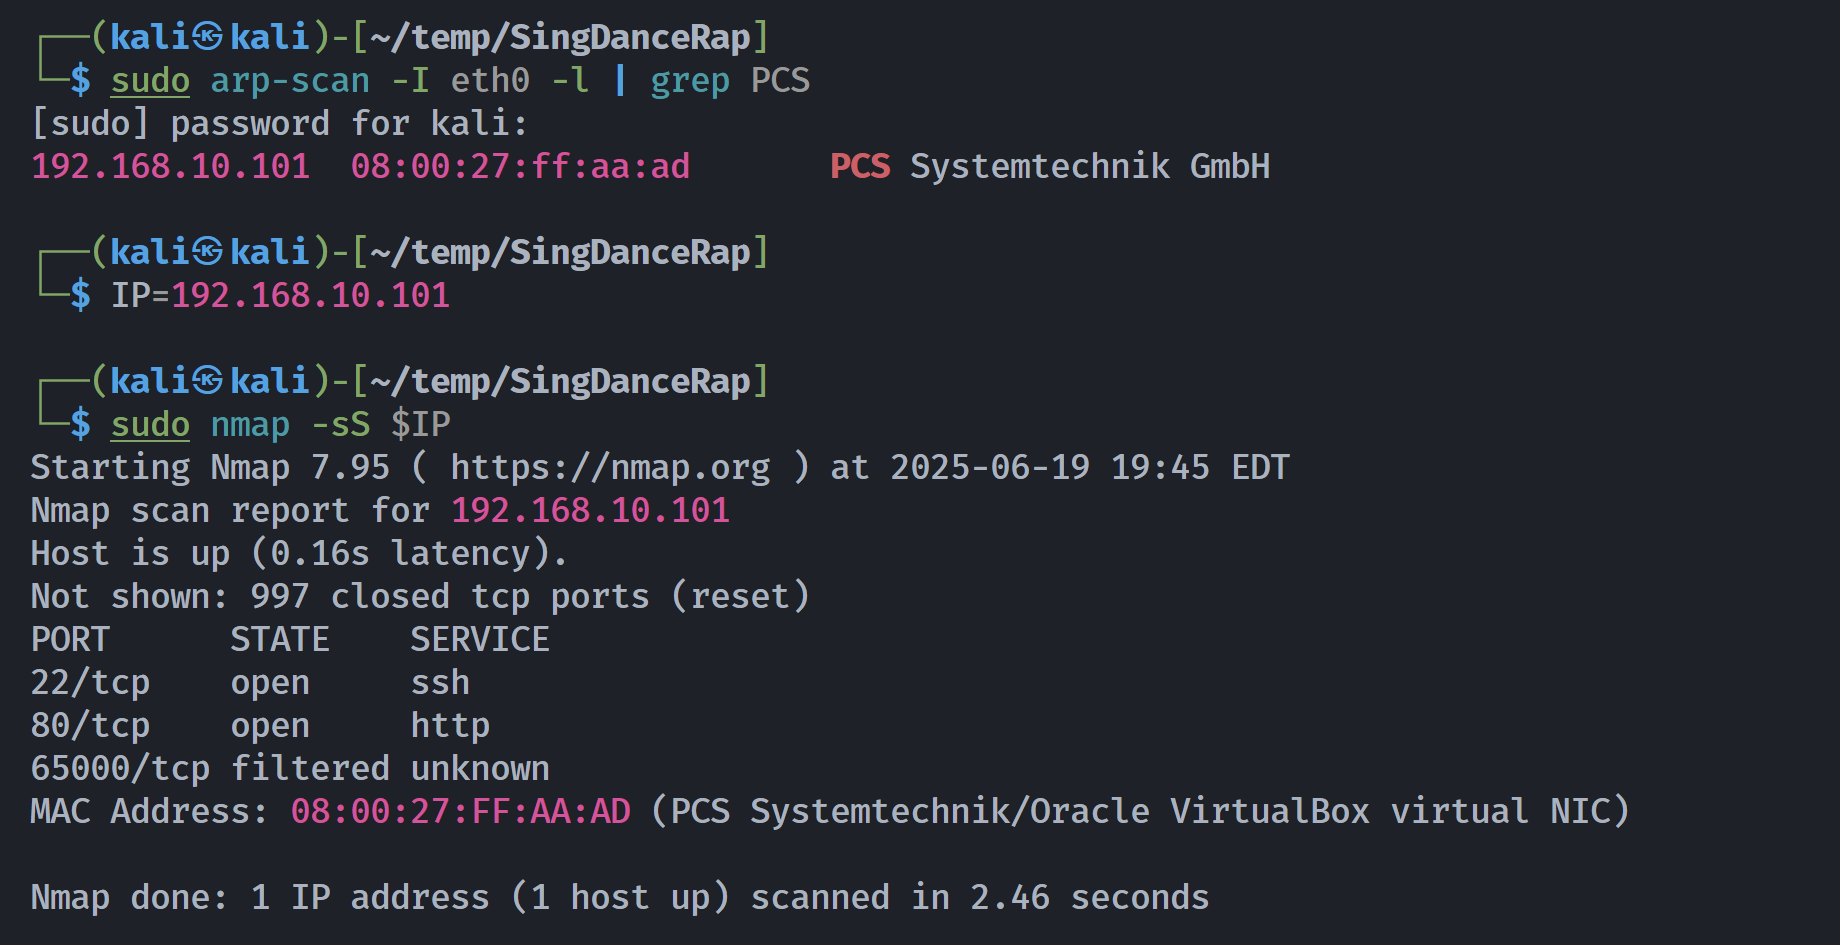Click the 22/tcp port line
The height and width of the screenshot is (945, 1840).
[x=250, y=683]
